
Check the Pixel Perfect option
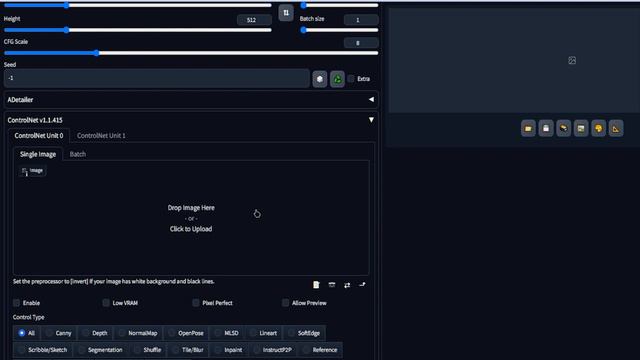196,303
